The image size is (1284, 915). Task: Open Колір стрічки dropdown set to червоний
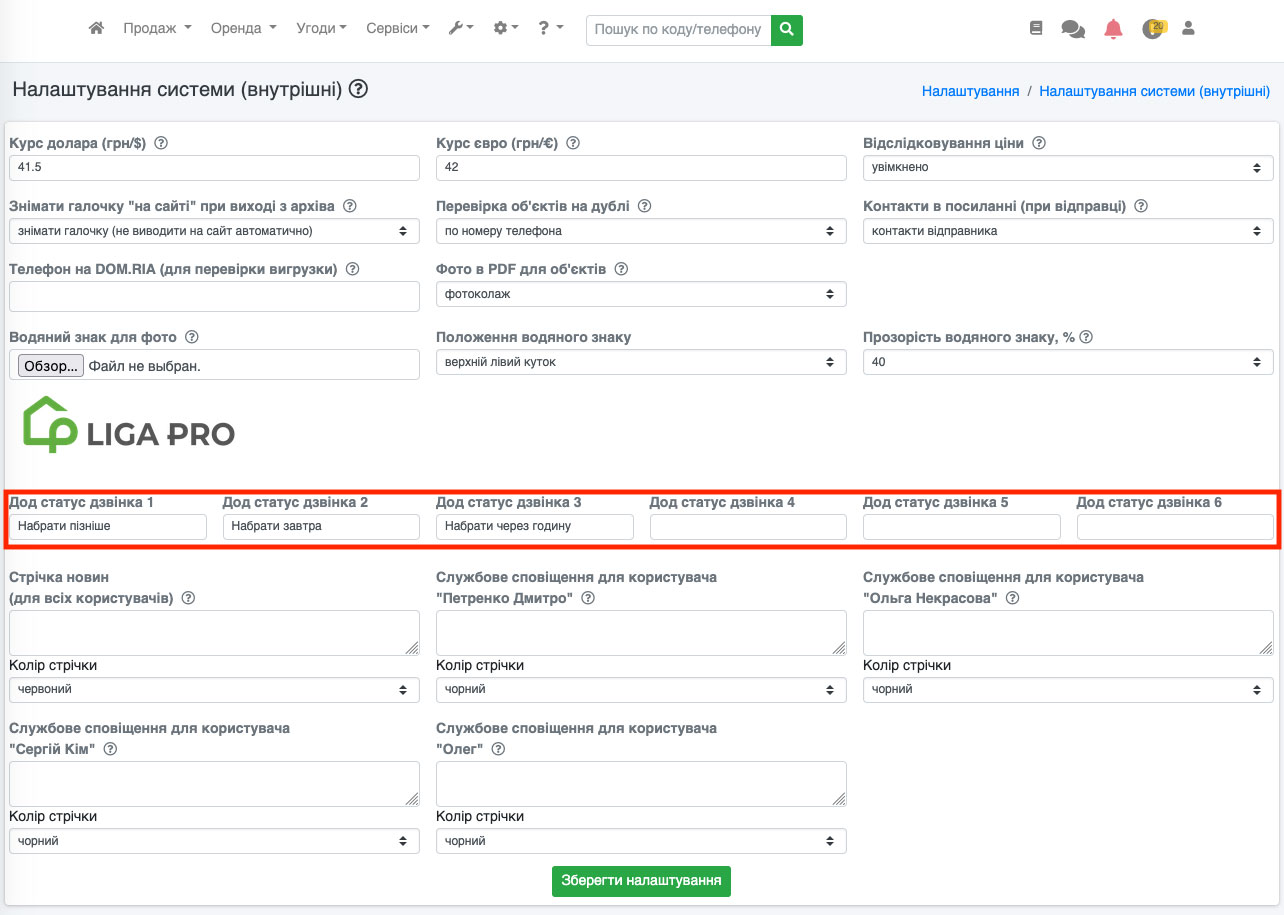point(214,690)
